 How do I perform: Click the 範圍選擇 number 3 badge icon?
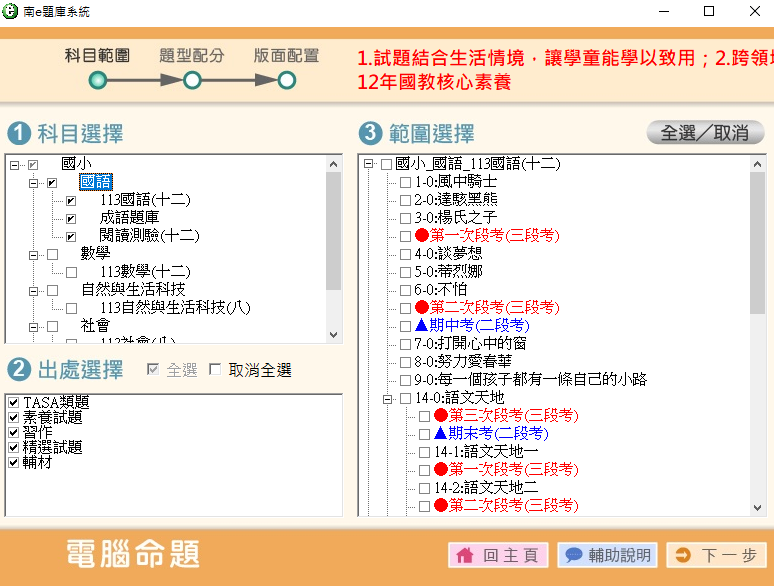370,133
